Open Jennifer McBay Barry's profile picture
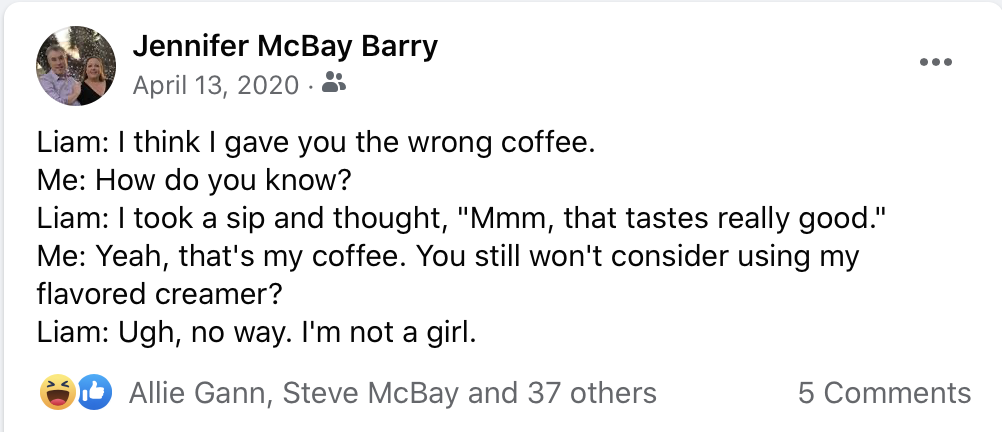Screen dimensions: 1002x432 [75, 66]
